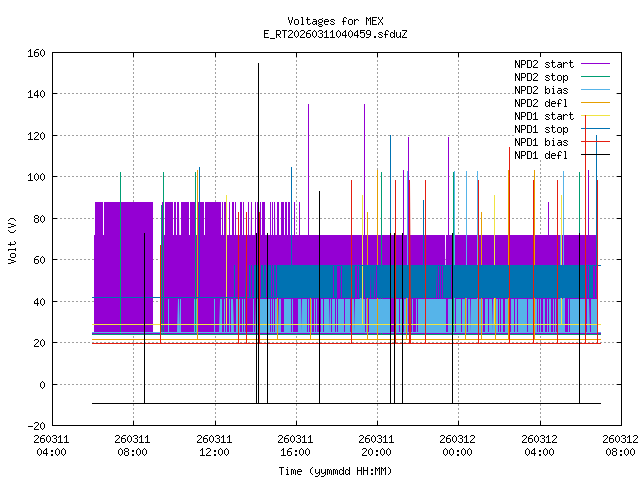Click the -20 tick on the voltage axis
The image size is (640, 480).
click(x=34, y=426)
